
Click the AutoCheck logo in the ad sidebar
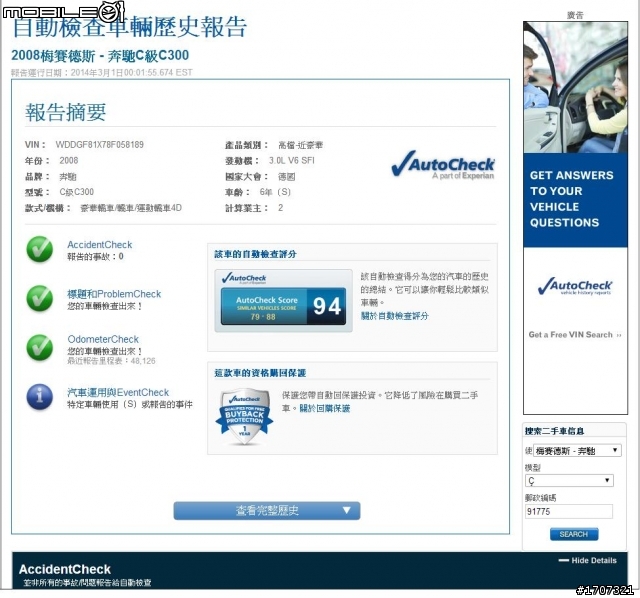575,286
